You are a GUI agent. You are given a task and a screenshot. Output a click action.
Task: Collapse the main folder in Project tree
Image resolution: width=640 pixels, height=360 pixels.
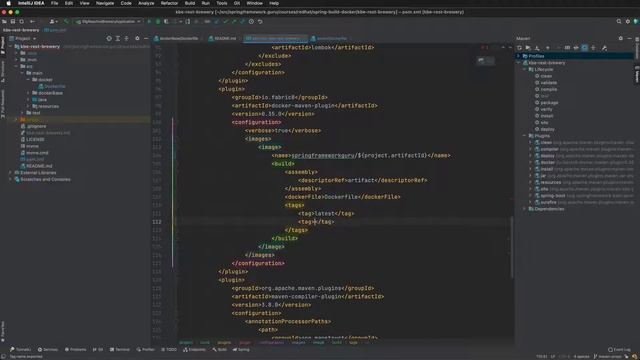click(22, 73)
